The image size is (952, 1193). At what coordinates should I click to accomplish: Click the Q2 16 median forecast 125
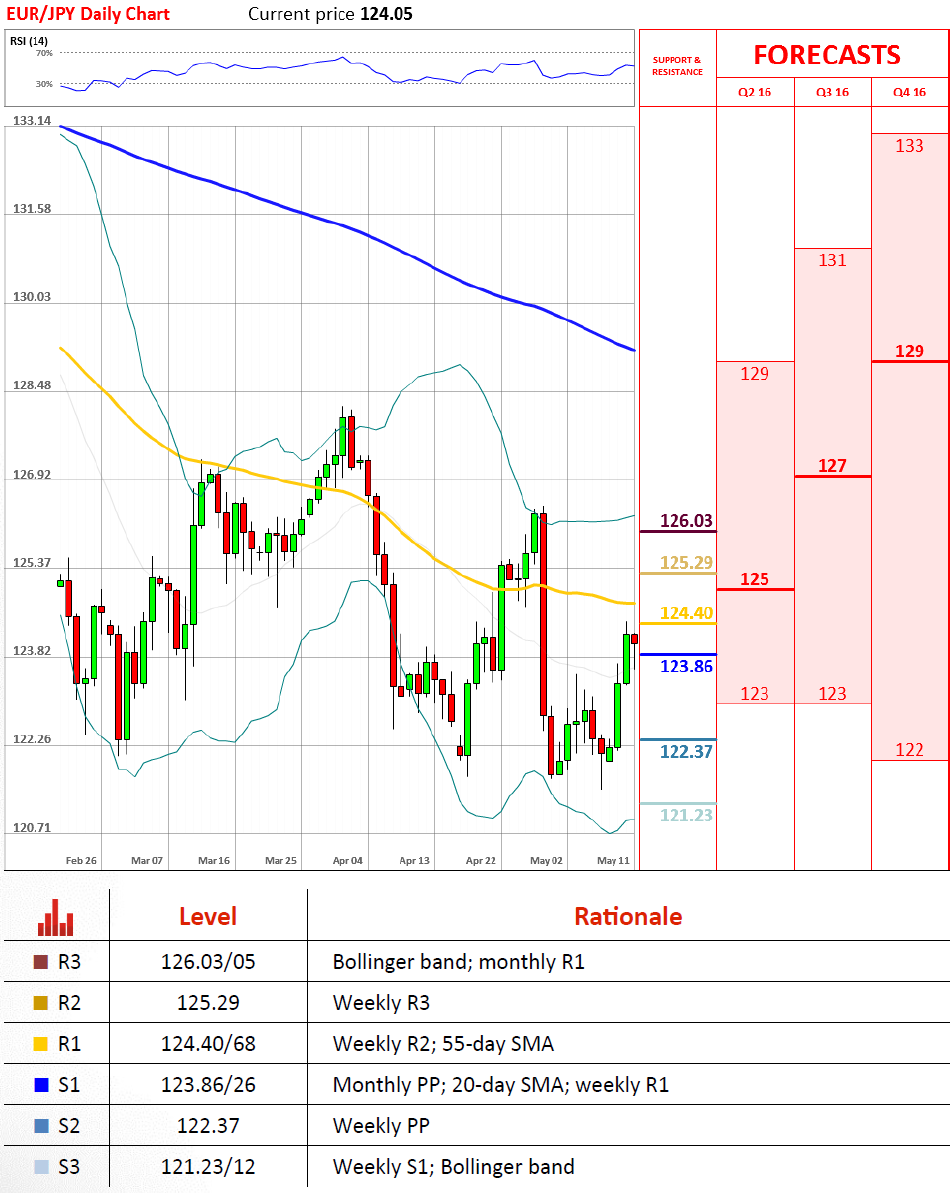[x=755, y=580]
